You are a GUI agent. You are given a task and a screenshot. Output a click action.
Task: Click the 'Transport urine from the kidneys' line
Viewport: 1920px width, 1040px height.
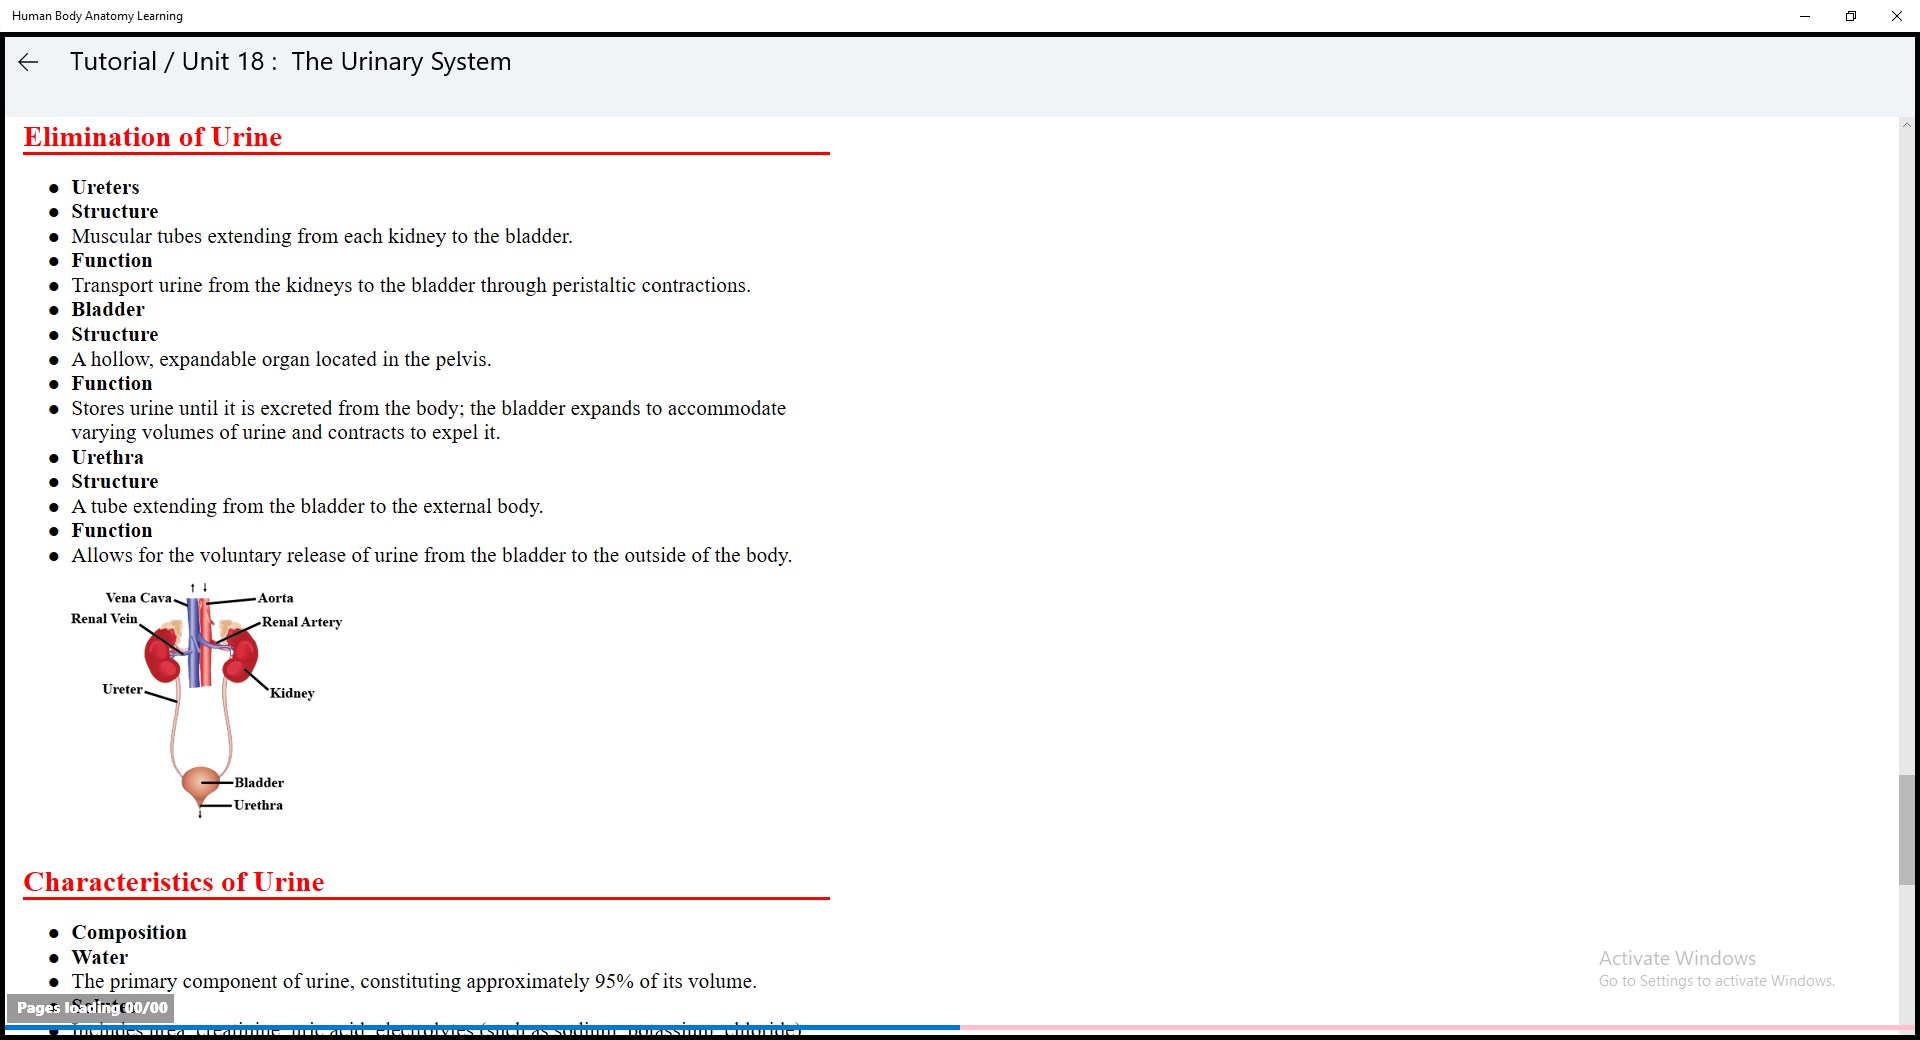[x=411, y=285]
